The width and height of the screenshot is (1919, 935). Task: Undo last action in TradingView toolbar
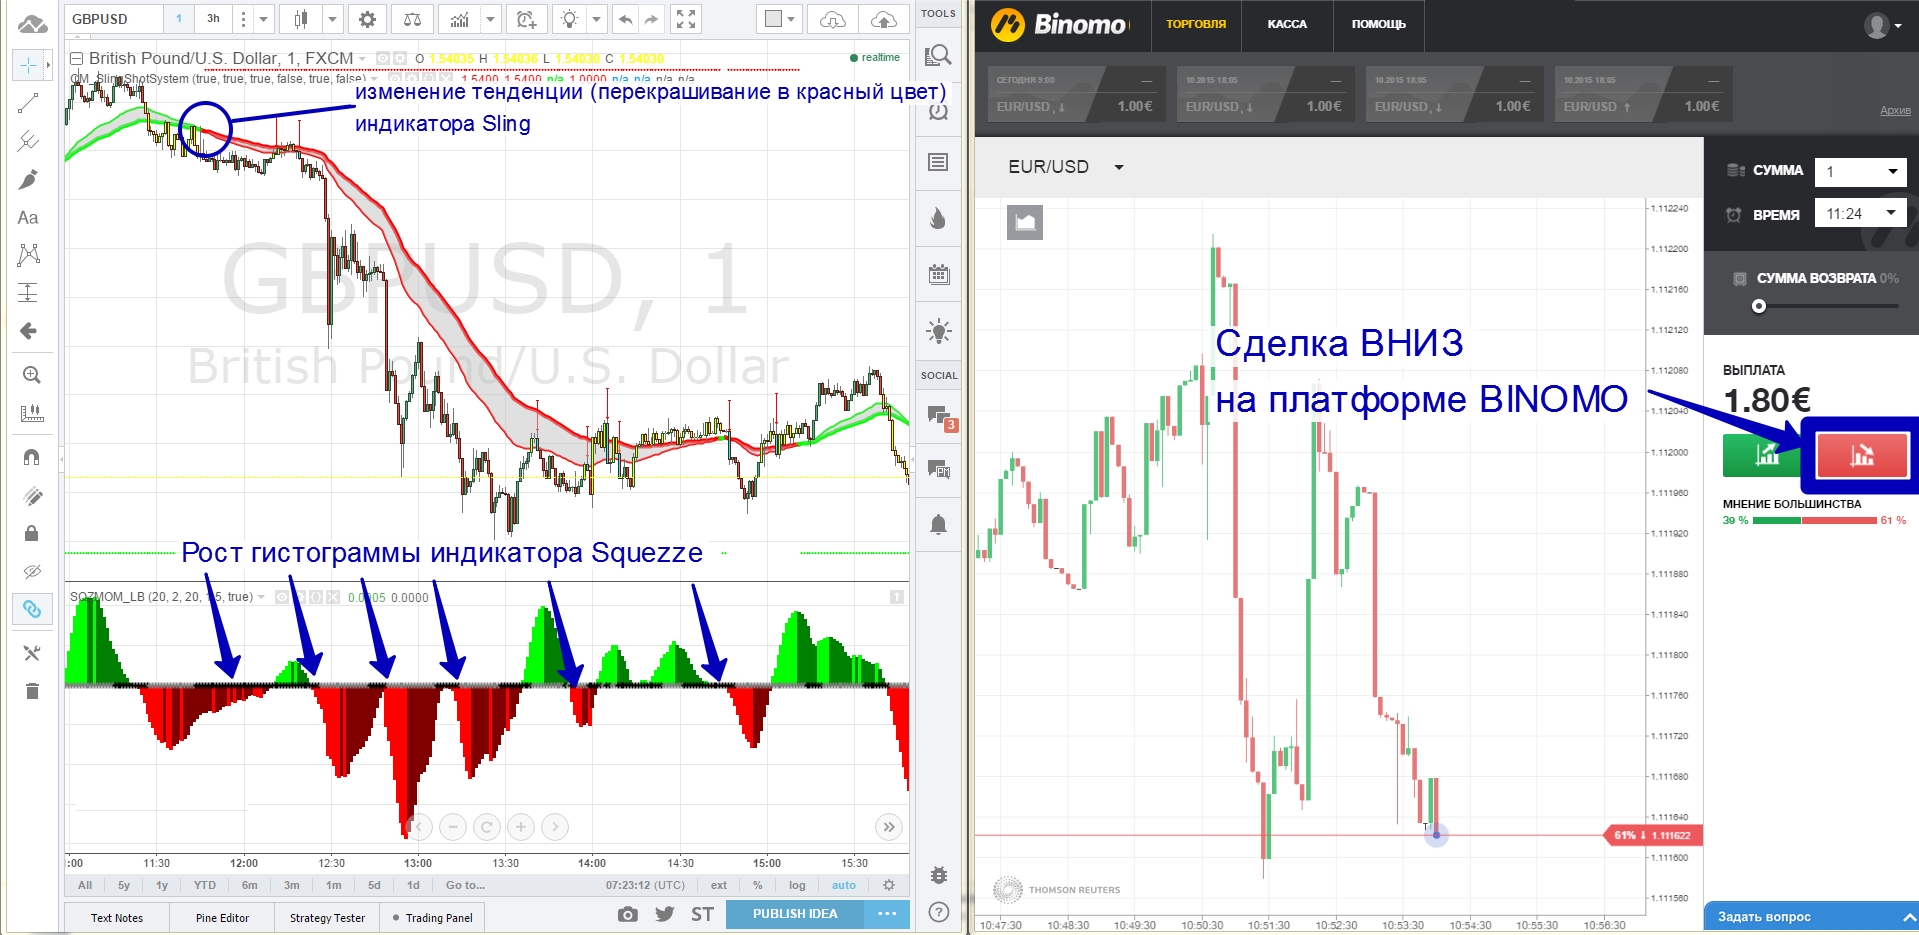[625, 19]
